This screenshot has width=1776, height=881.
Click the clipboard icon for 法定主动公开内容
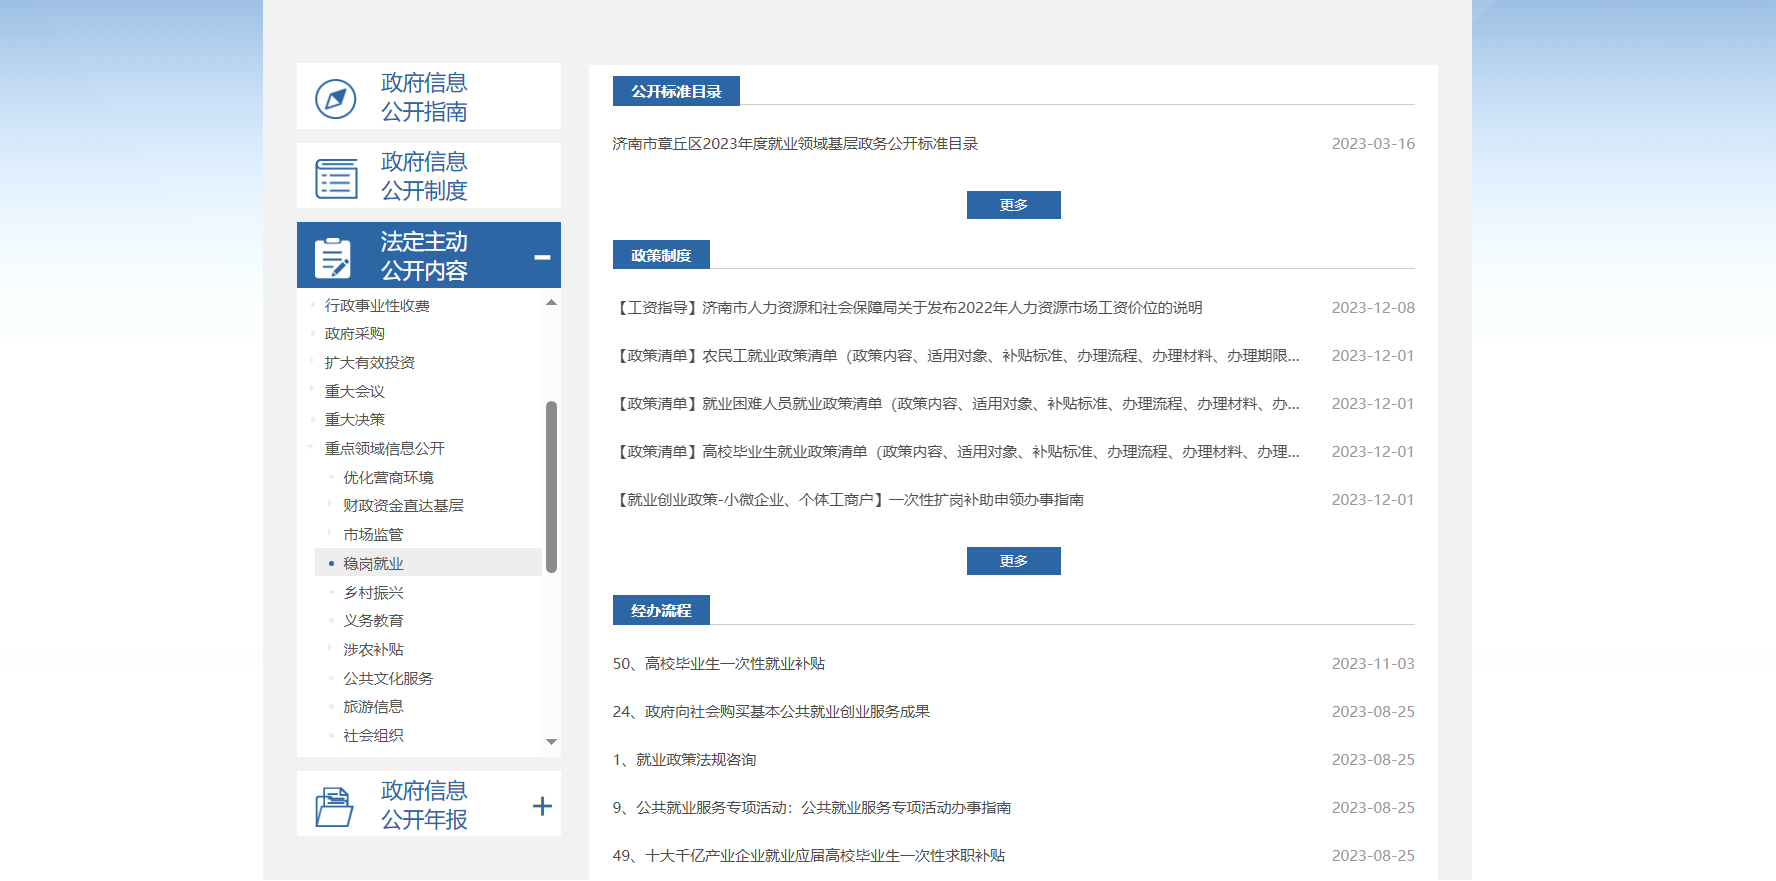pos(333,257)
